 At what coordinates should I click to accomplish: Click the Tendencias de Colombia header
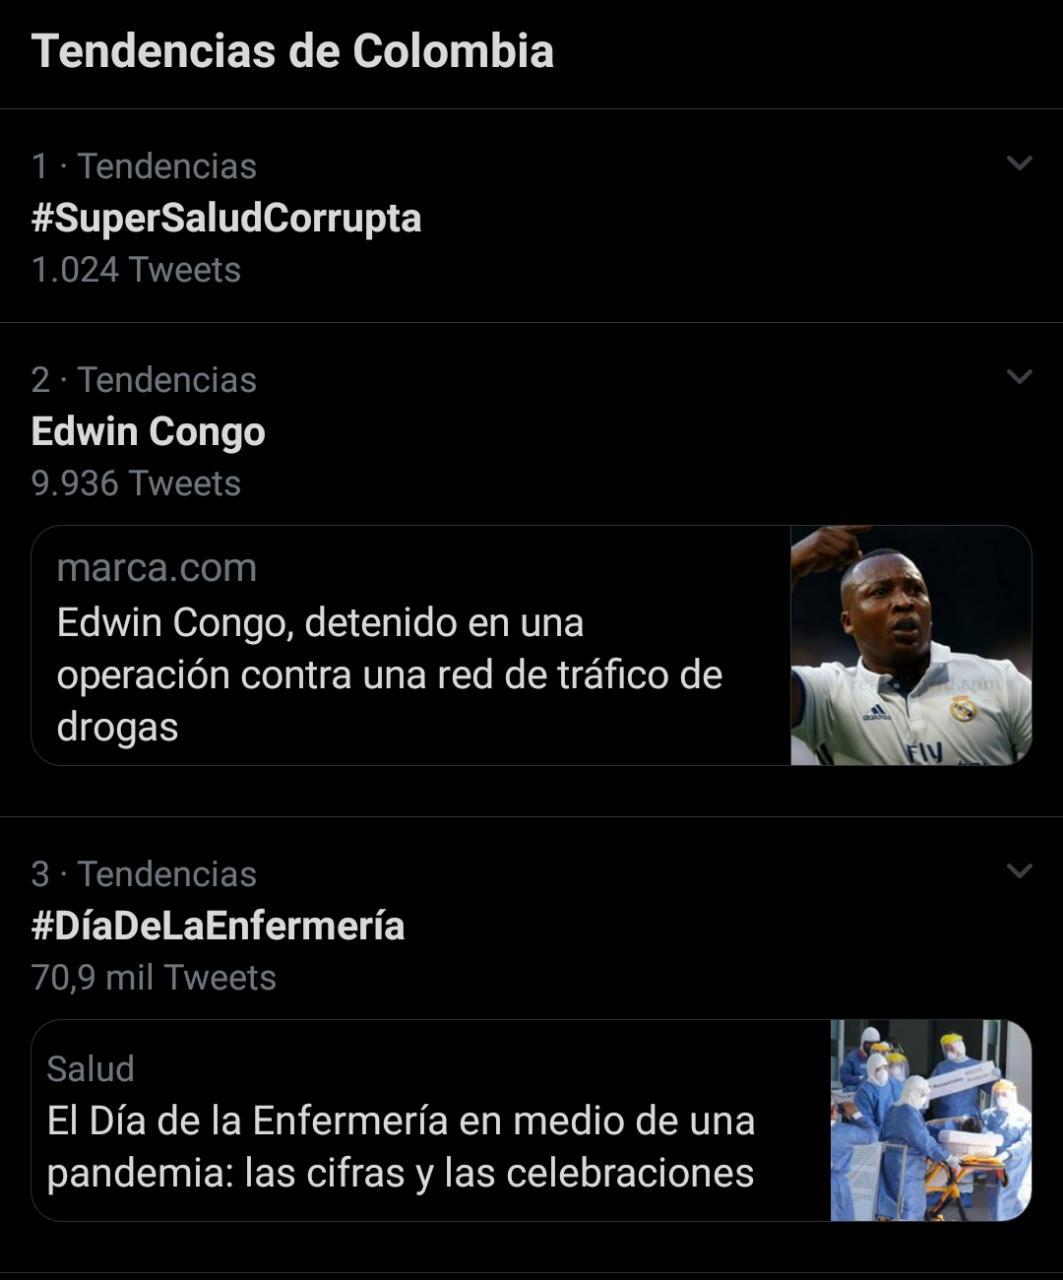click(292, 51)
